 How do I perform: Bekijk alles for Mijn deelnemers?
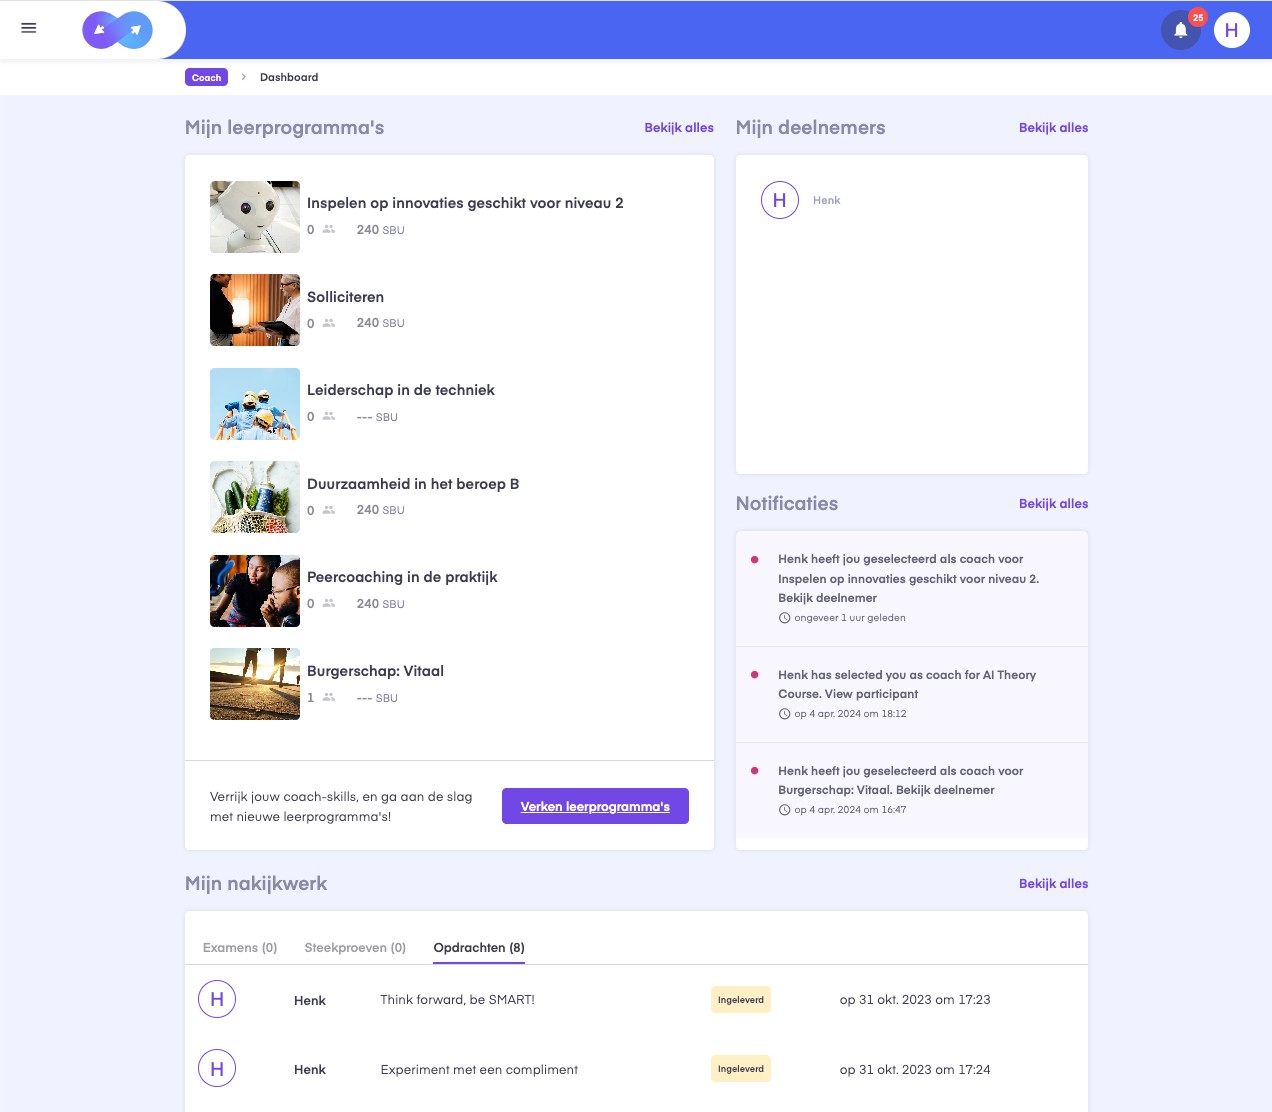click(x=1053, y=128)
